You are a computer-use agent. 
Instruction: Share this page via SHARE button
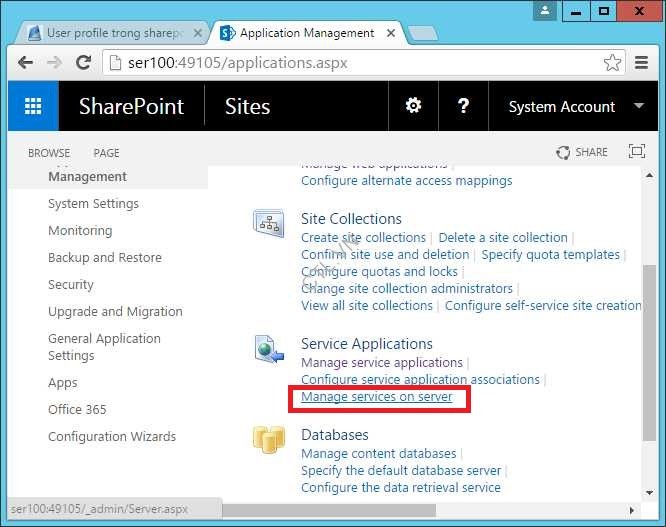(582, 152)
